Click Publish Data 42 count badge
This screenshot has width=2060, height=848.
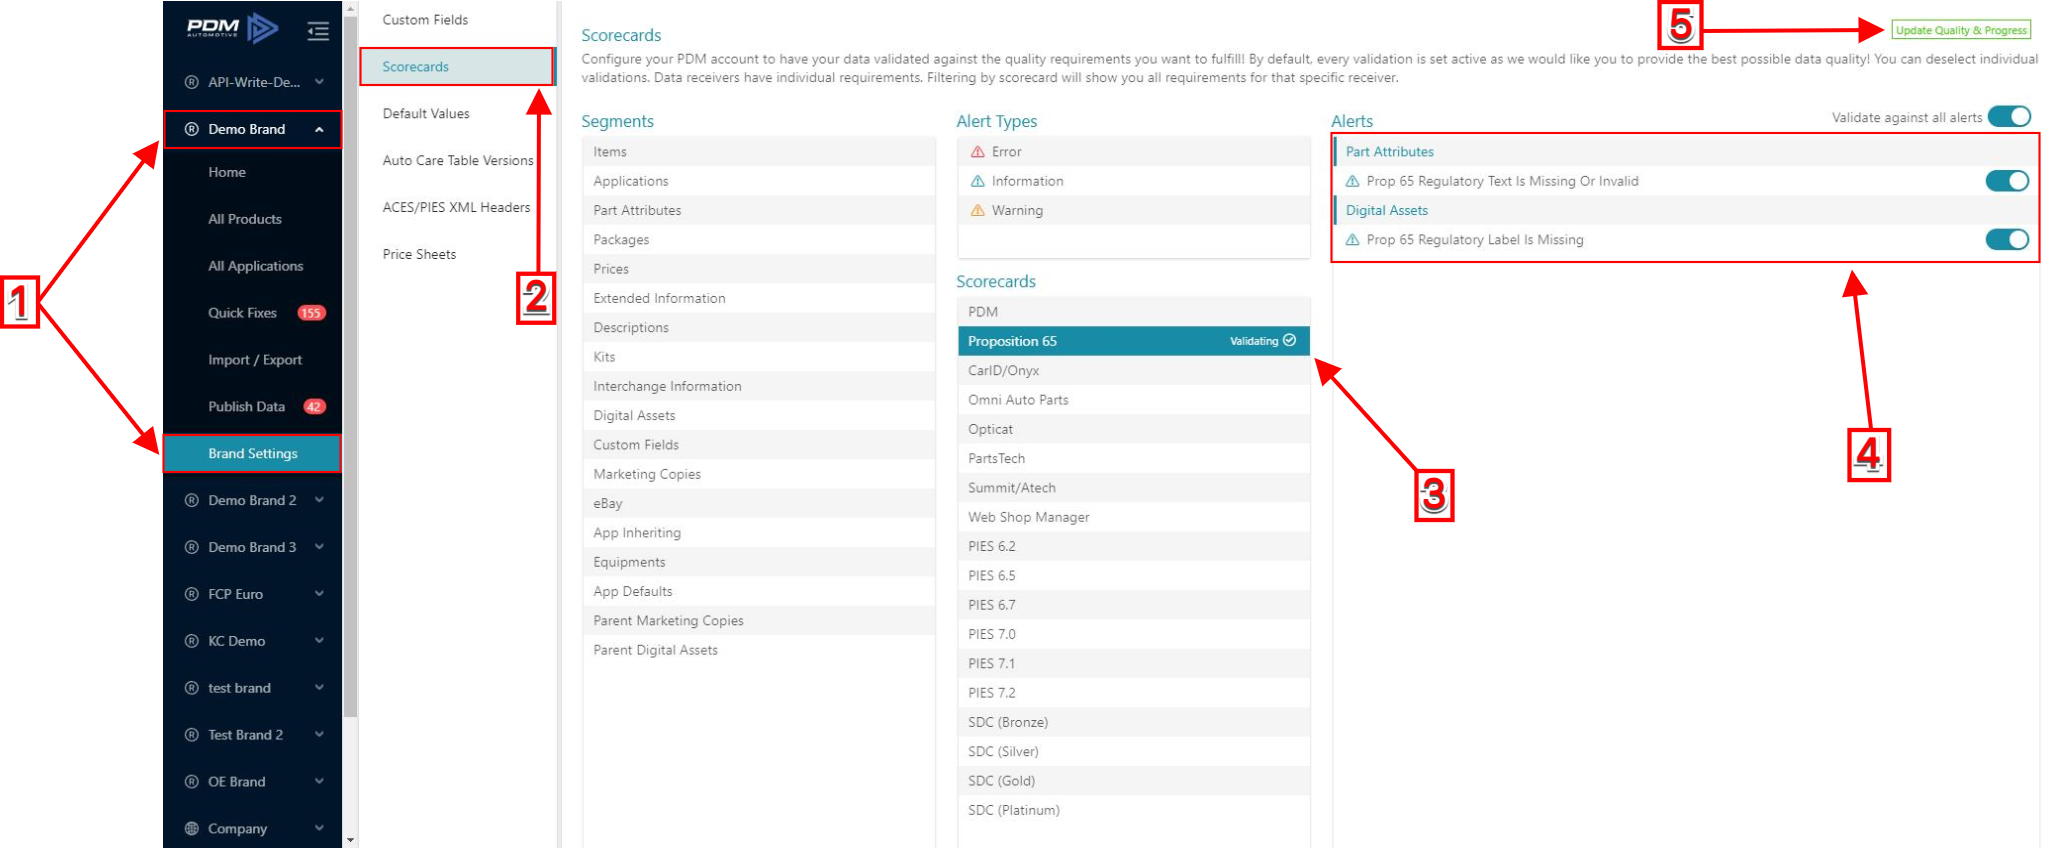pyautogui.click(x=314, y=407)
